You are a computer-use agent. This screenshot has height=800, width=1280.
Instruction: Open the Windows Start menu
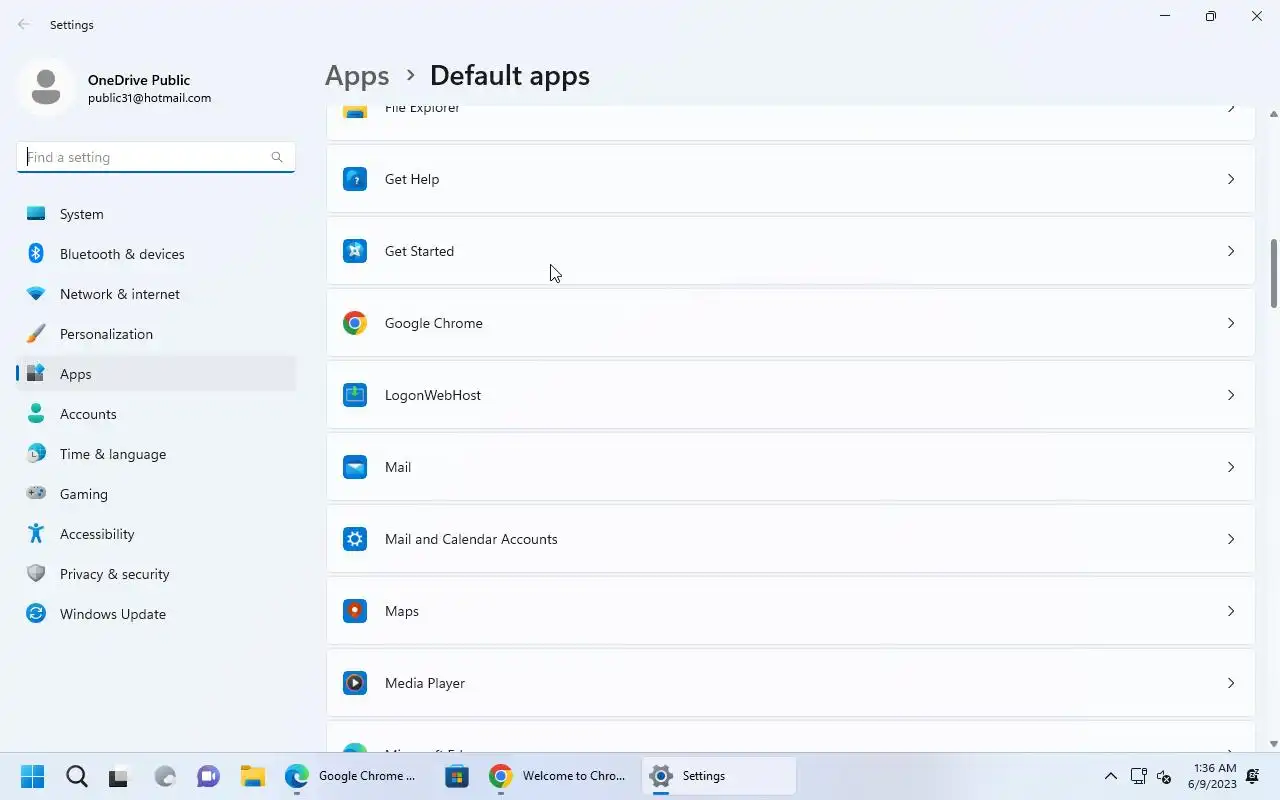[x=32, y=776]
